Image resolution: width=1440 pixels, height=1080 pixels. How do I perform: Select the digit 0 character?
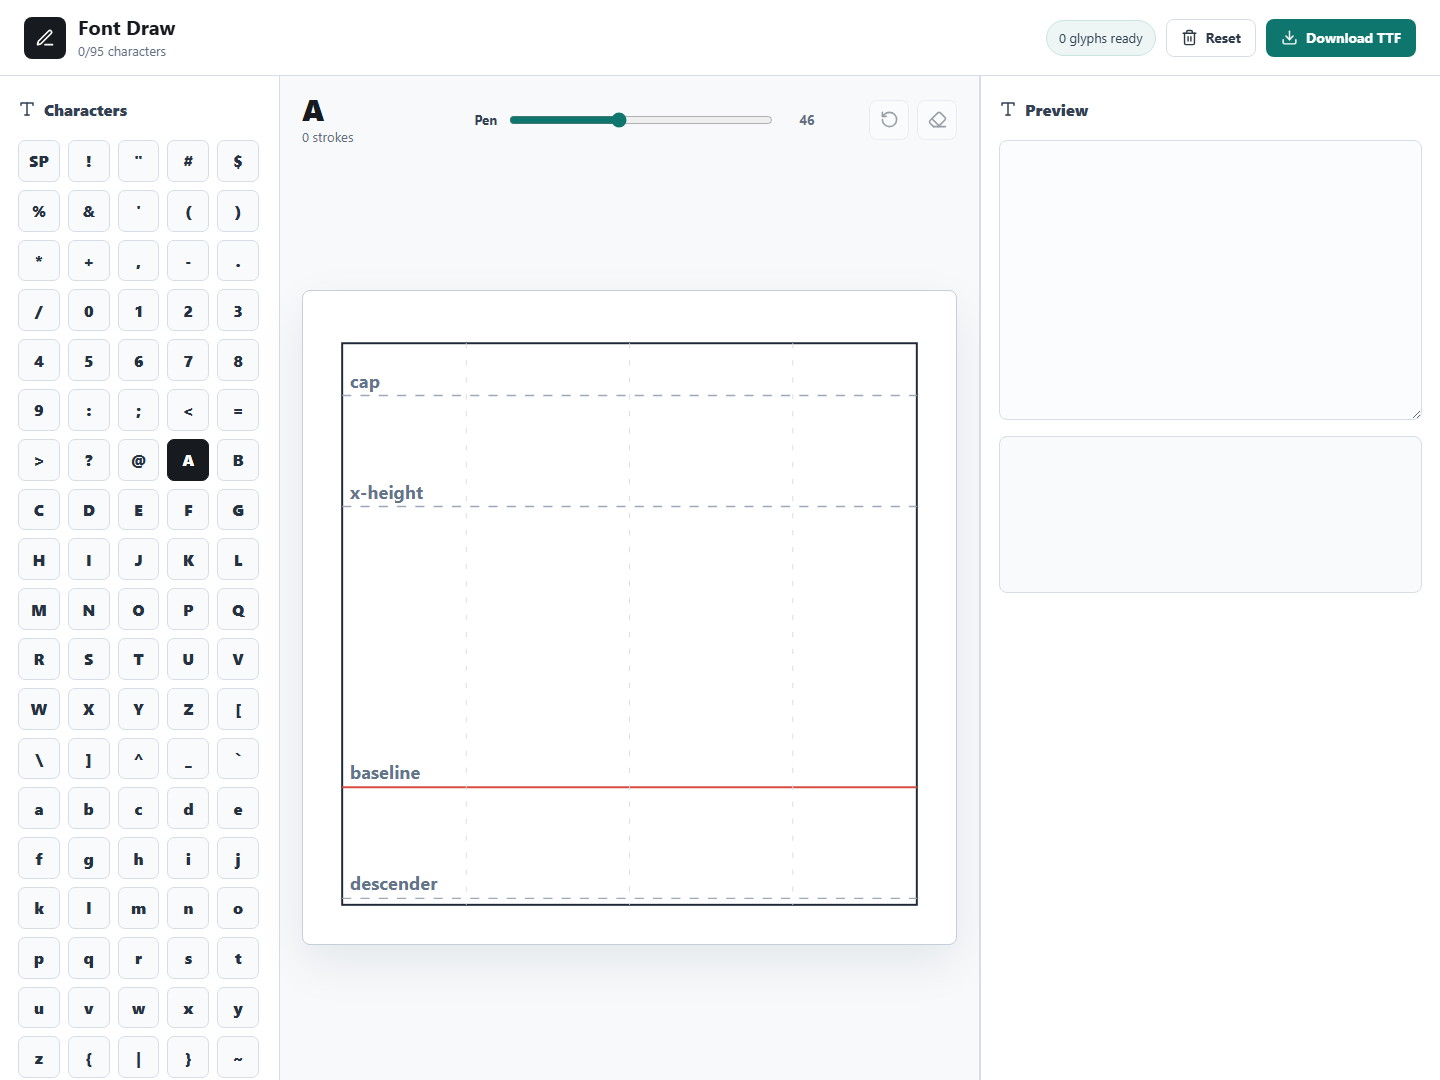pos(89,311)
